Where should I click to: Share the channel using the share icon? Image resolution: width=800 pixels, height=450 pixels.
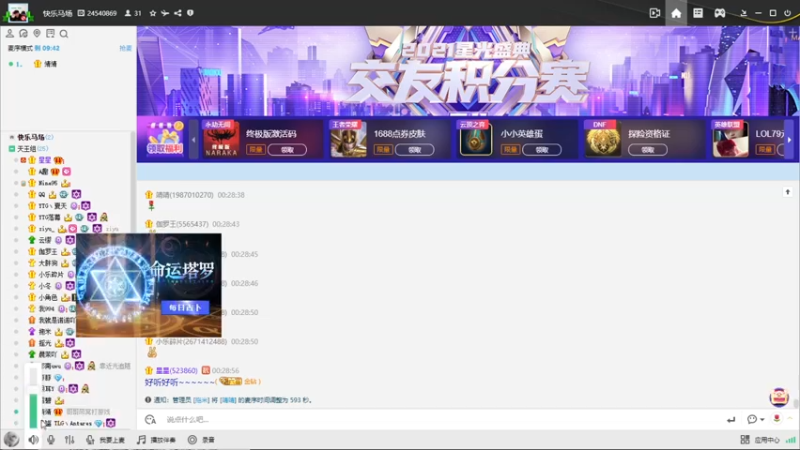click(x=178, y=13)
